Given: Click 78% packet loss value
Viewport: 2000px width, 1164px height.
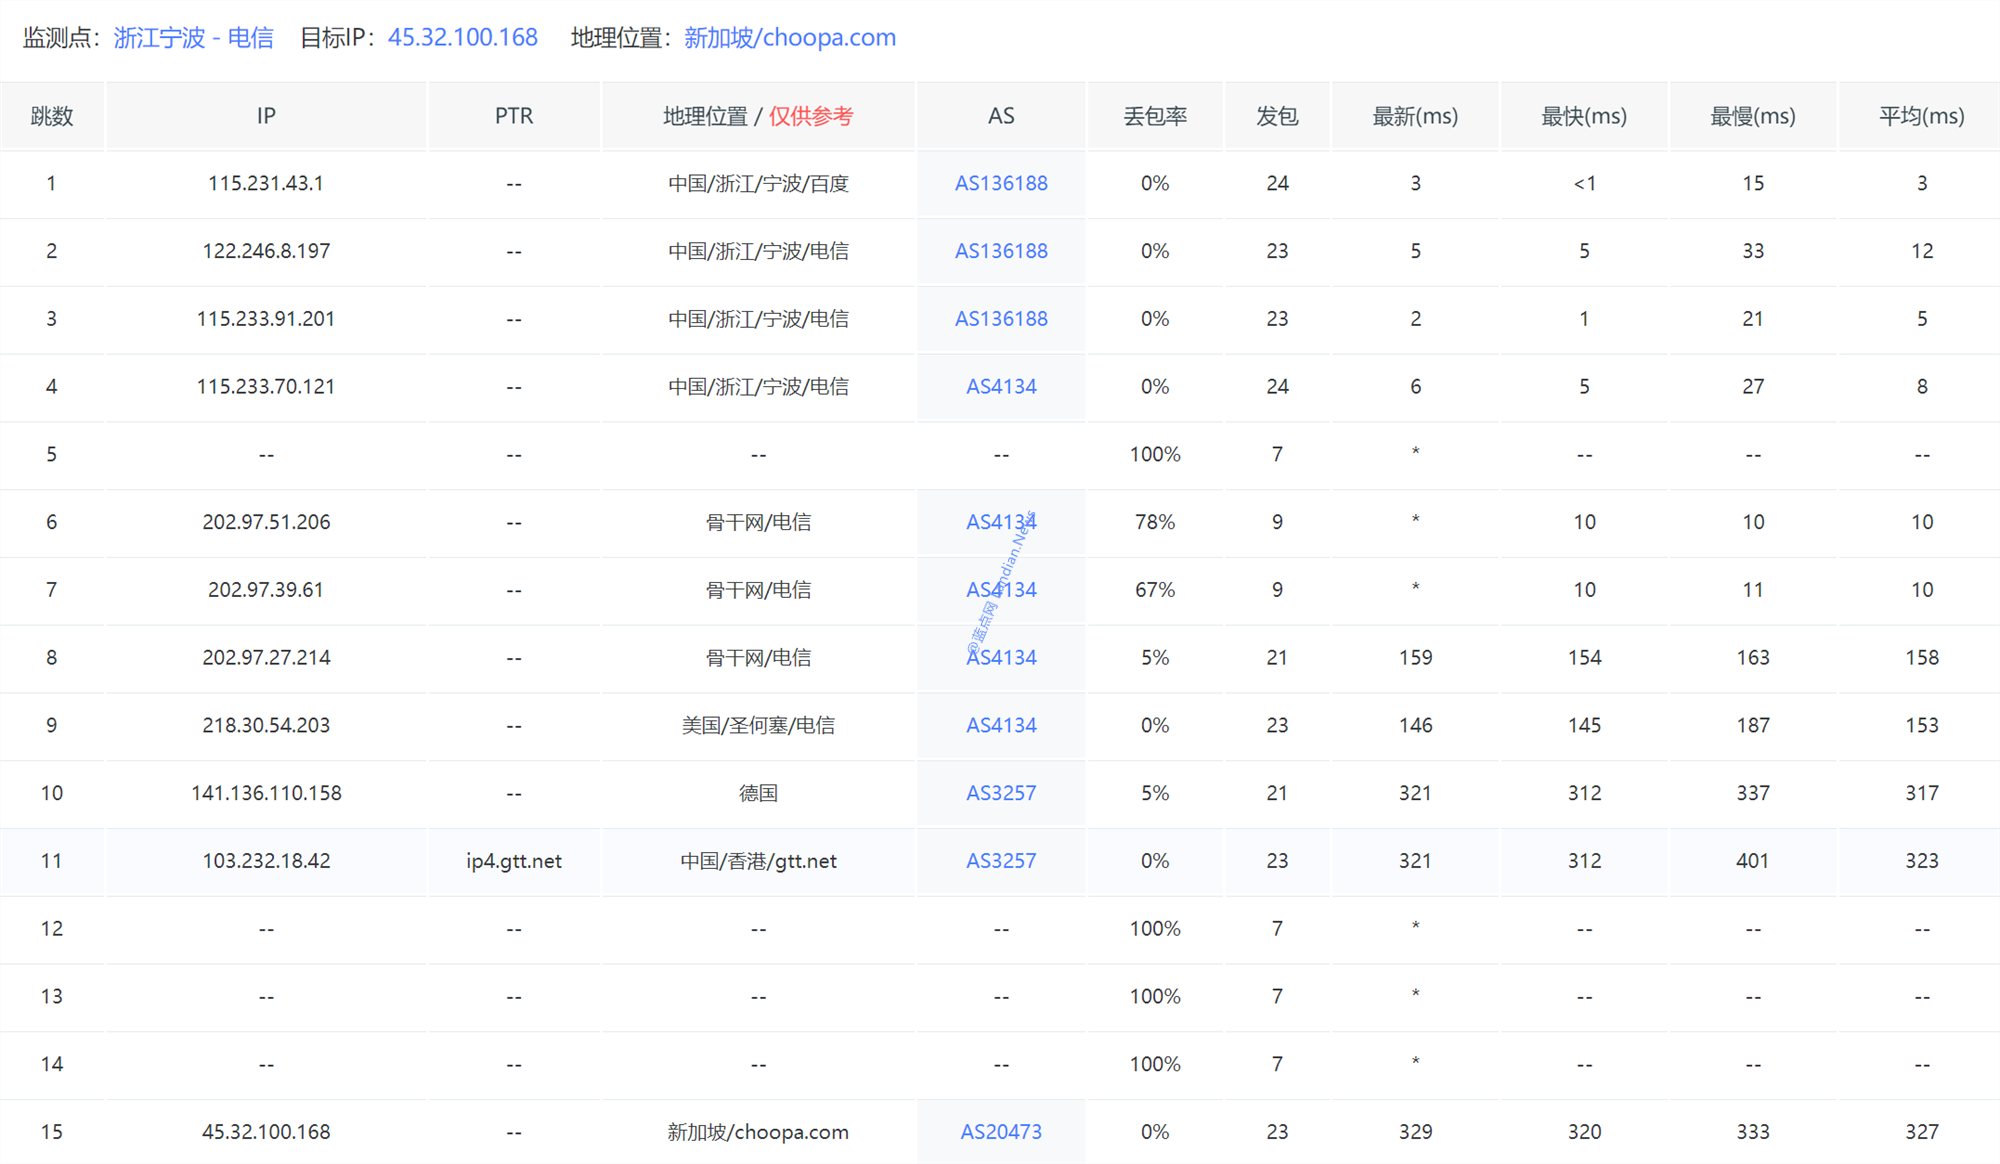Looking at the screenshot, I should point(1155,522).
